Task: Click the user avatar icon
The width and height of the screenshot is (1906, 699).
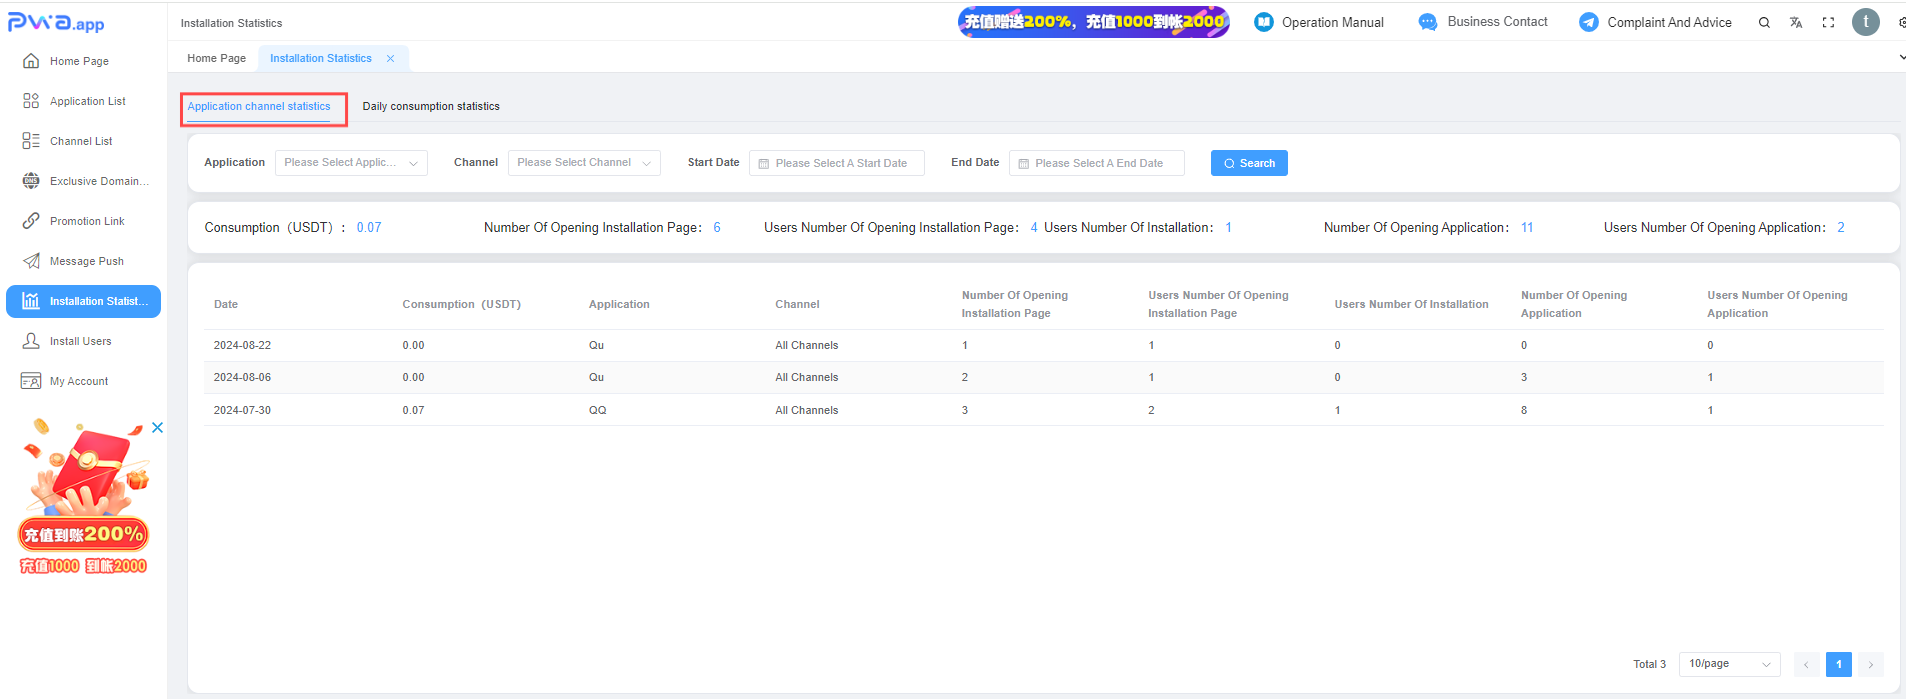Action: pos(1865,22)
